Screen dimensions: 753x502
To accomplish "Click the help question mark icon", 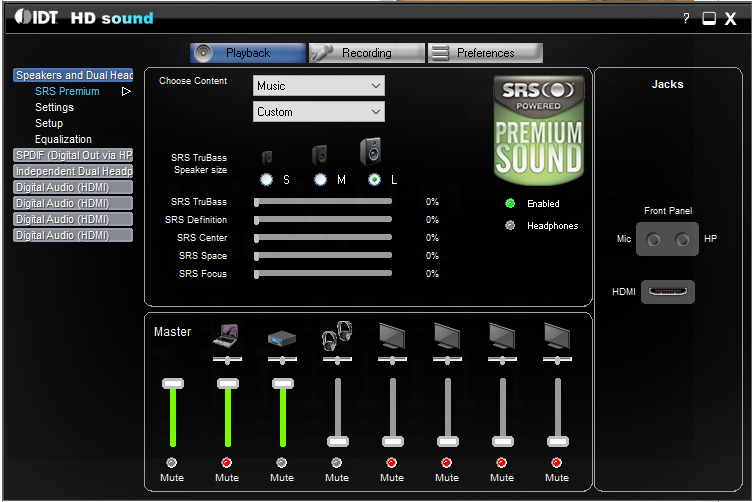I will pyautogui.click(x=686, y=18).
